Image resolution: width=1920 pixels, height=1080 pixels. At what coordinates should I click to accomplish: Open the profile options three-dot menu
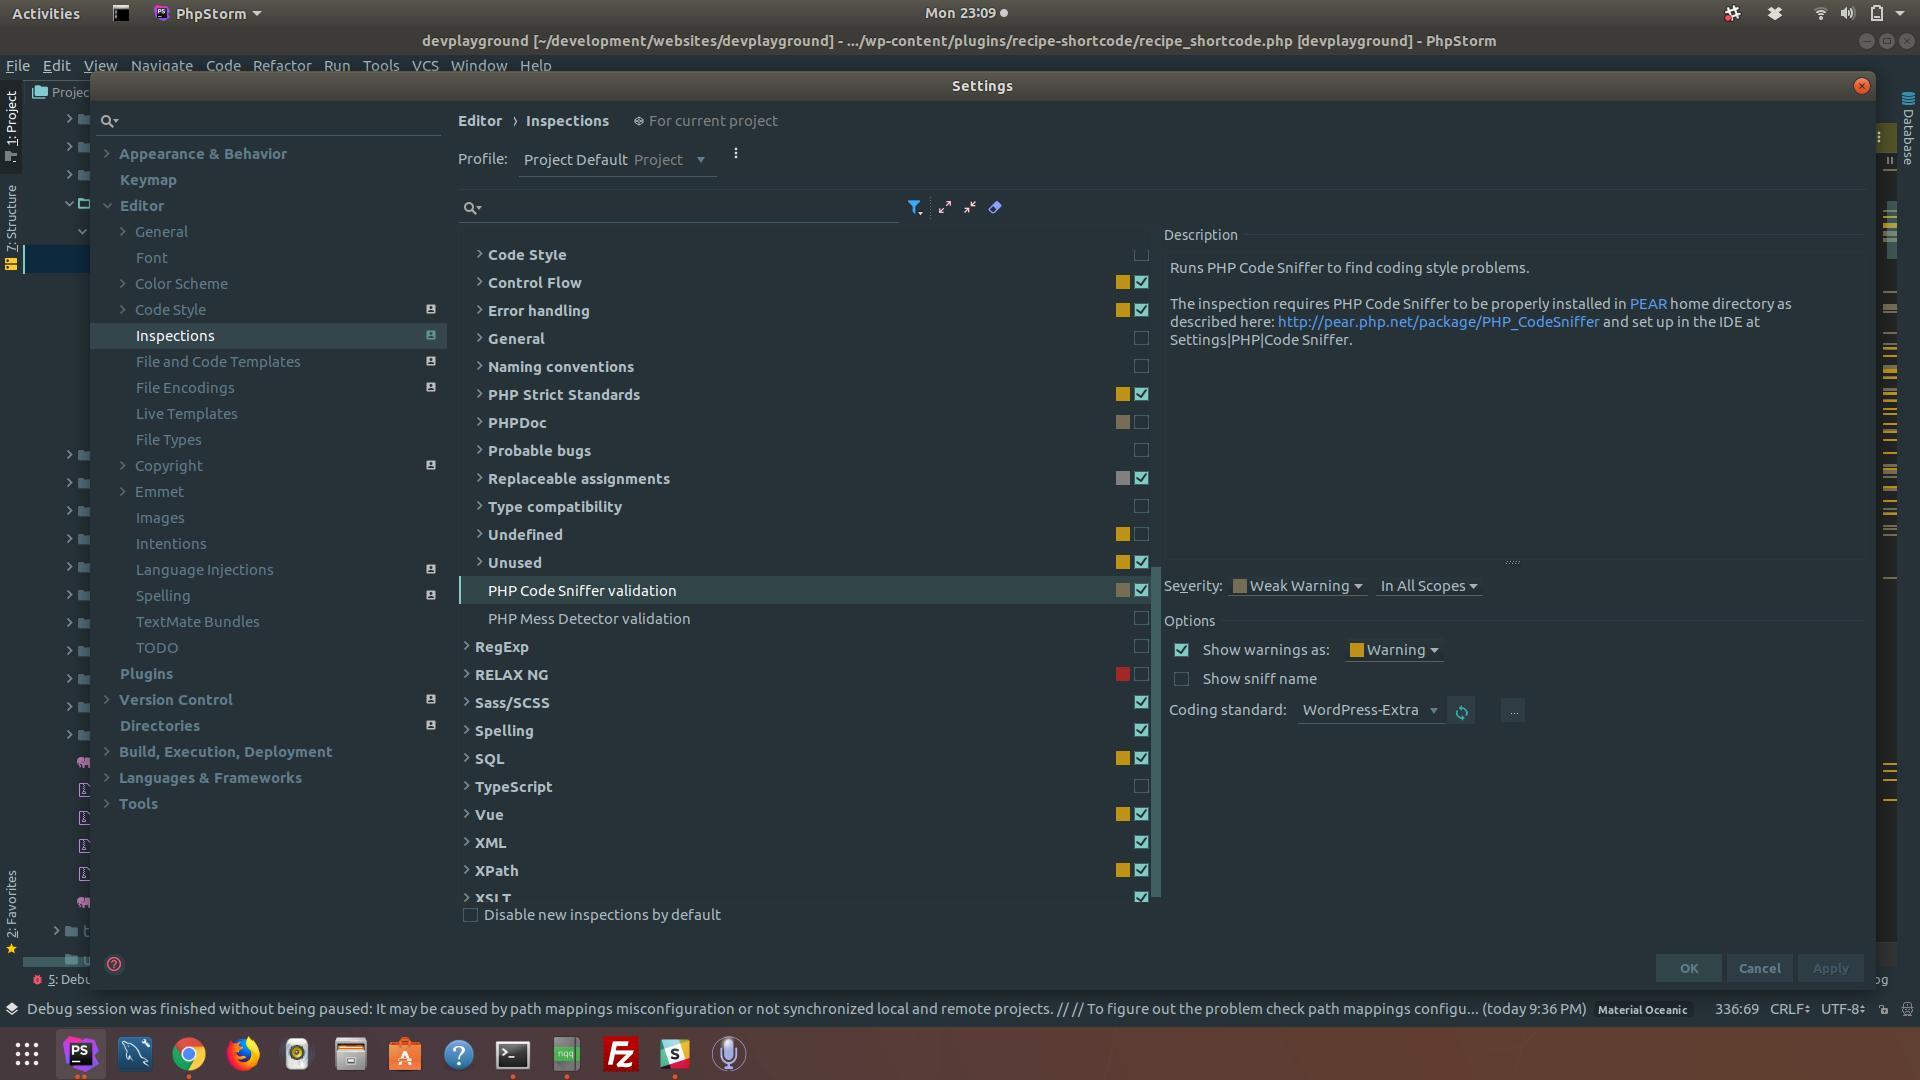click(736, 154)
